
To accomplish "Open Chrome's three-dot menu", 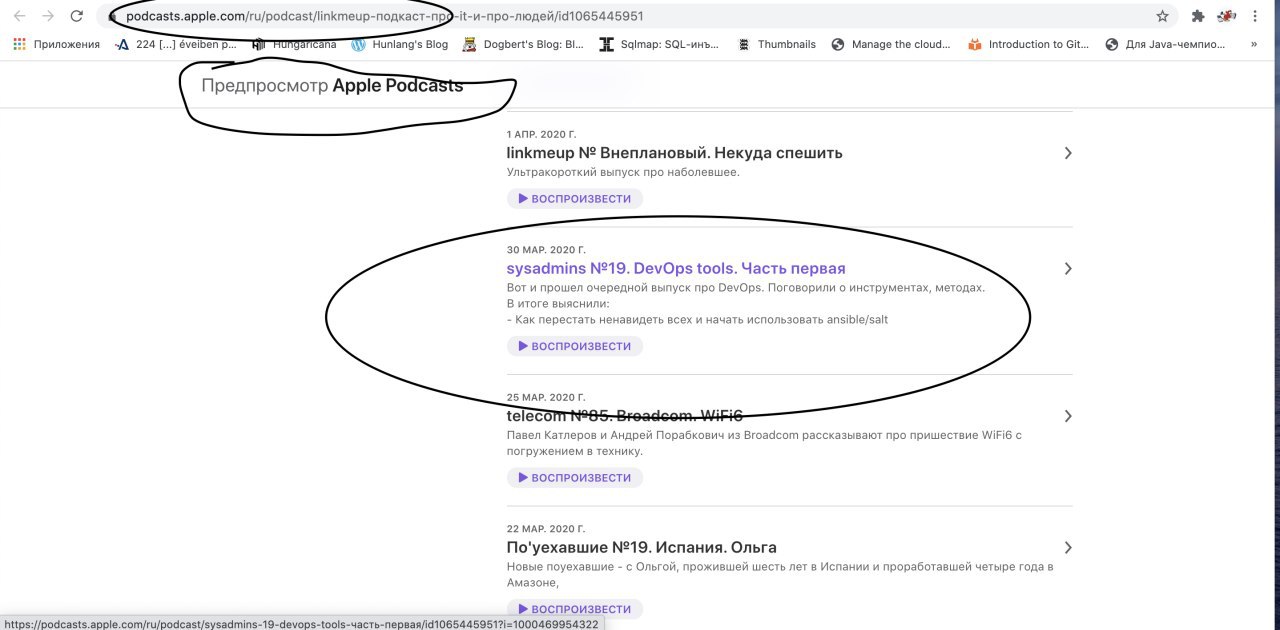I will (x=1255, y=16).
